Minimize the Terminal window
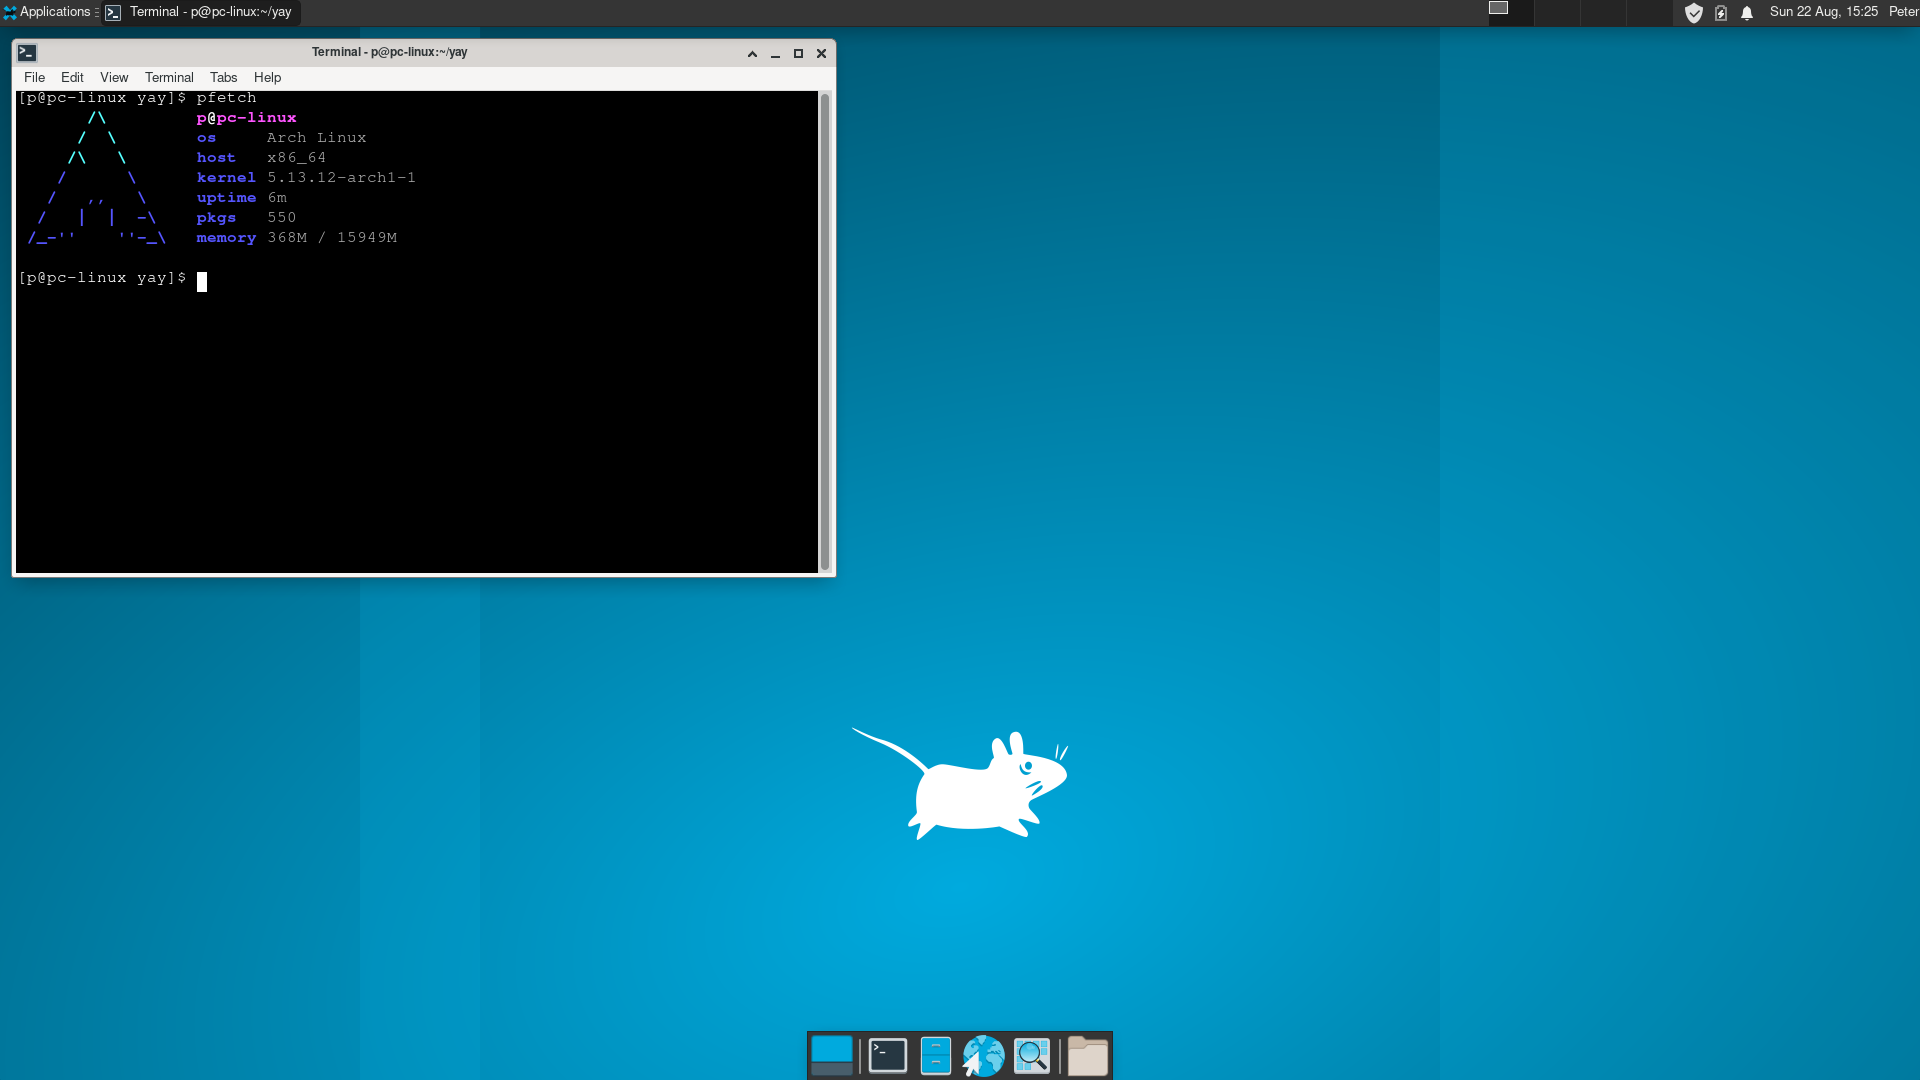The width and height of the screenshot is (1920, 1080). tap(775, 54)
